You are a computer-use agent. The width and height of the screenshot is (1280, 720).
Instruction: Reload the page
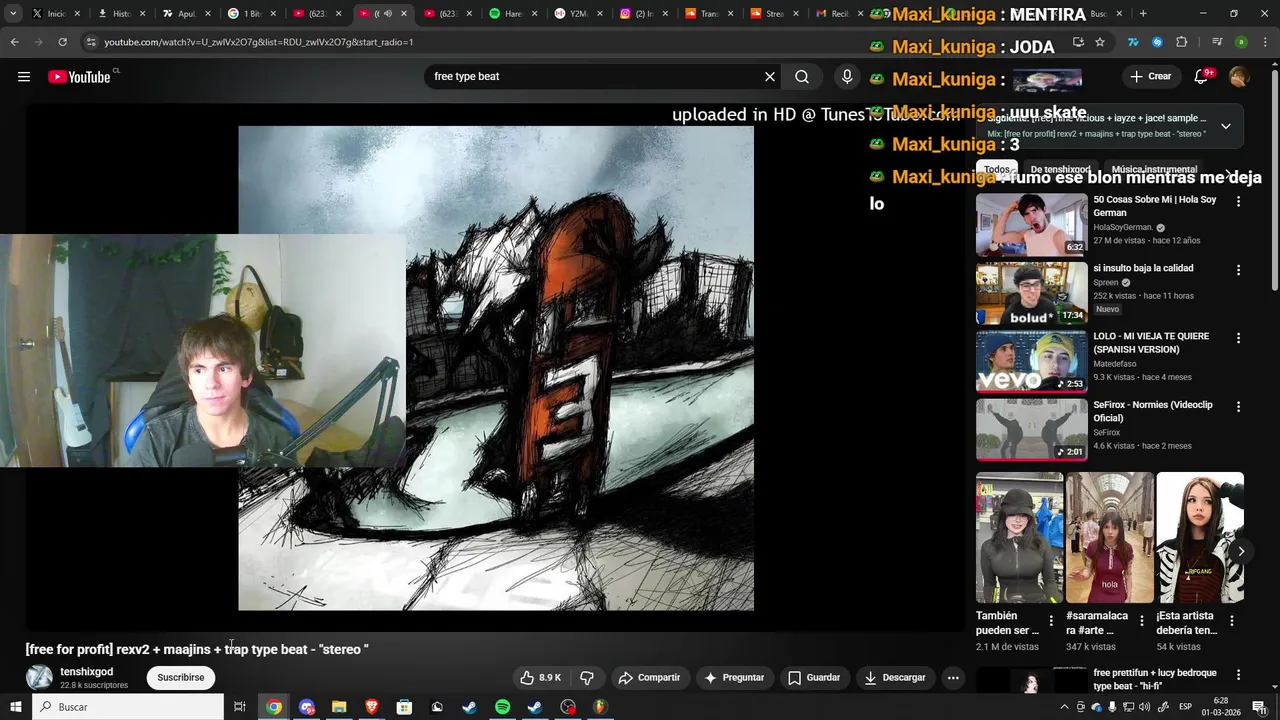(62, 42)
